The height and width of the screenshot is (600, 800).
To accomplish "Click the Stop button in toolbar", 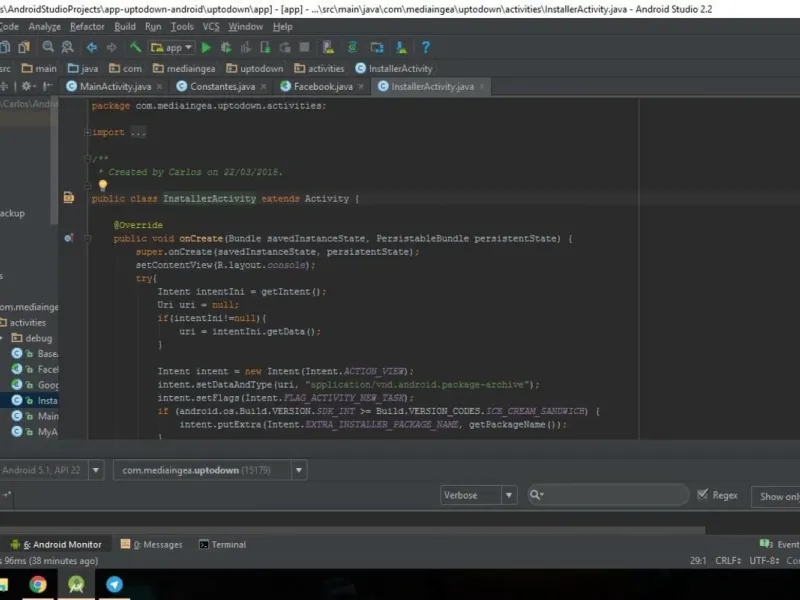I will [x=303, y=47].
